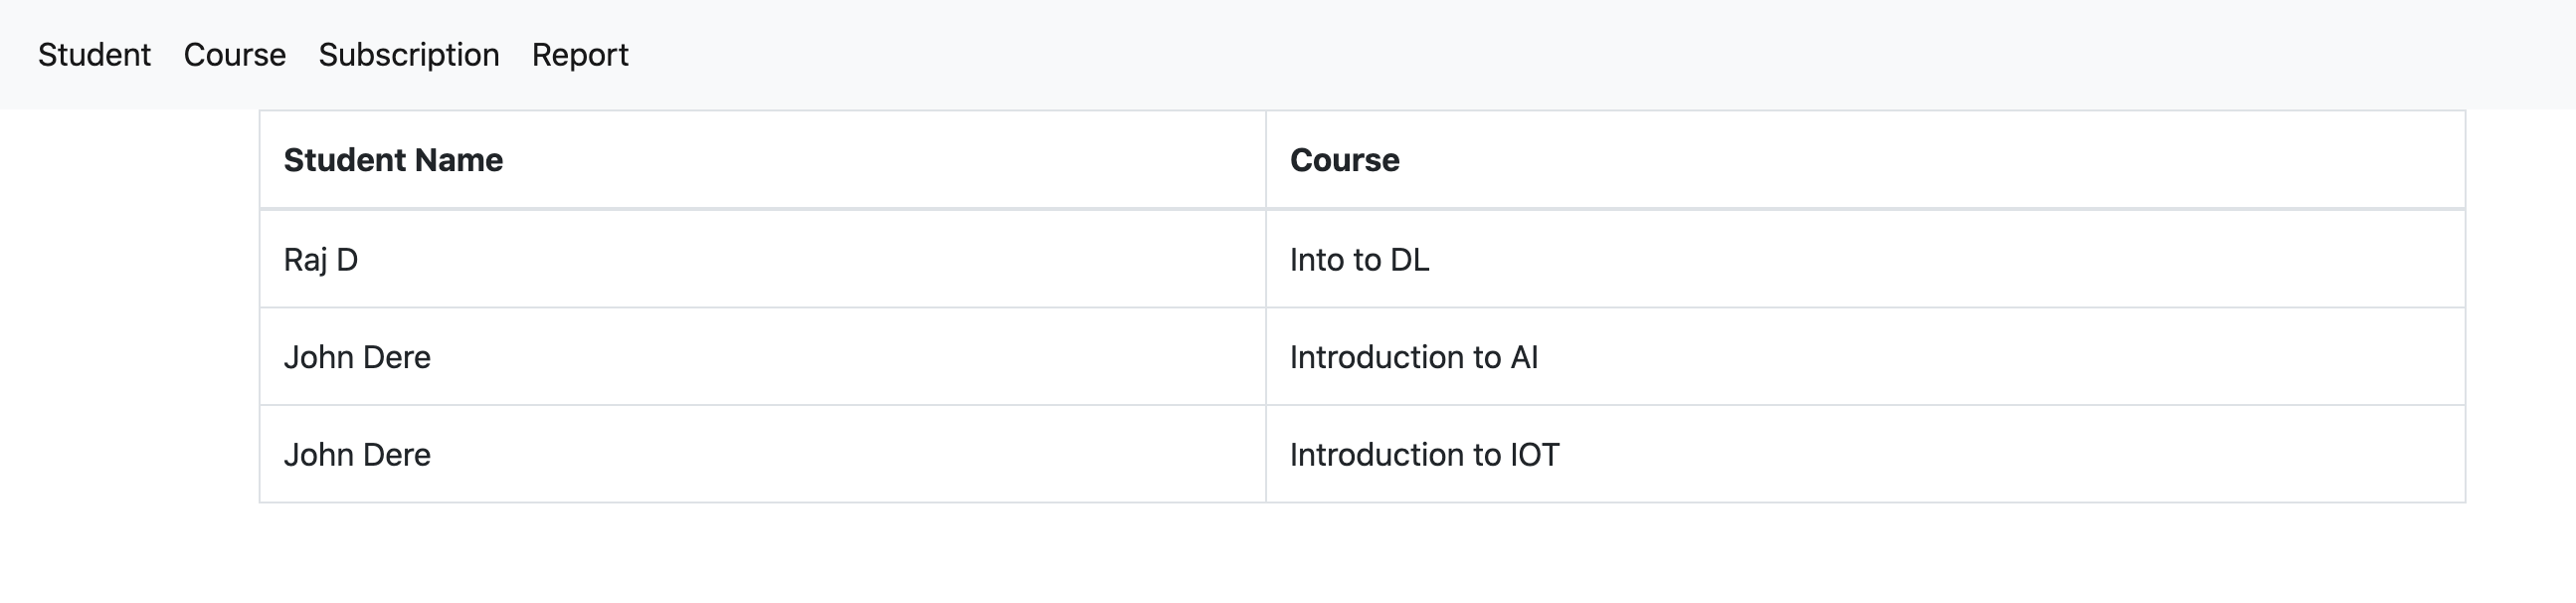Click the Course column header in table
The width and height of the screenshot is (2576, 603).
(x=1344, y=160)
